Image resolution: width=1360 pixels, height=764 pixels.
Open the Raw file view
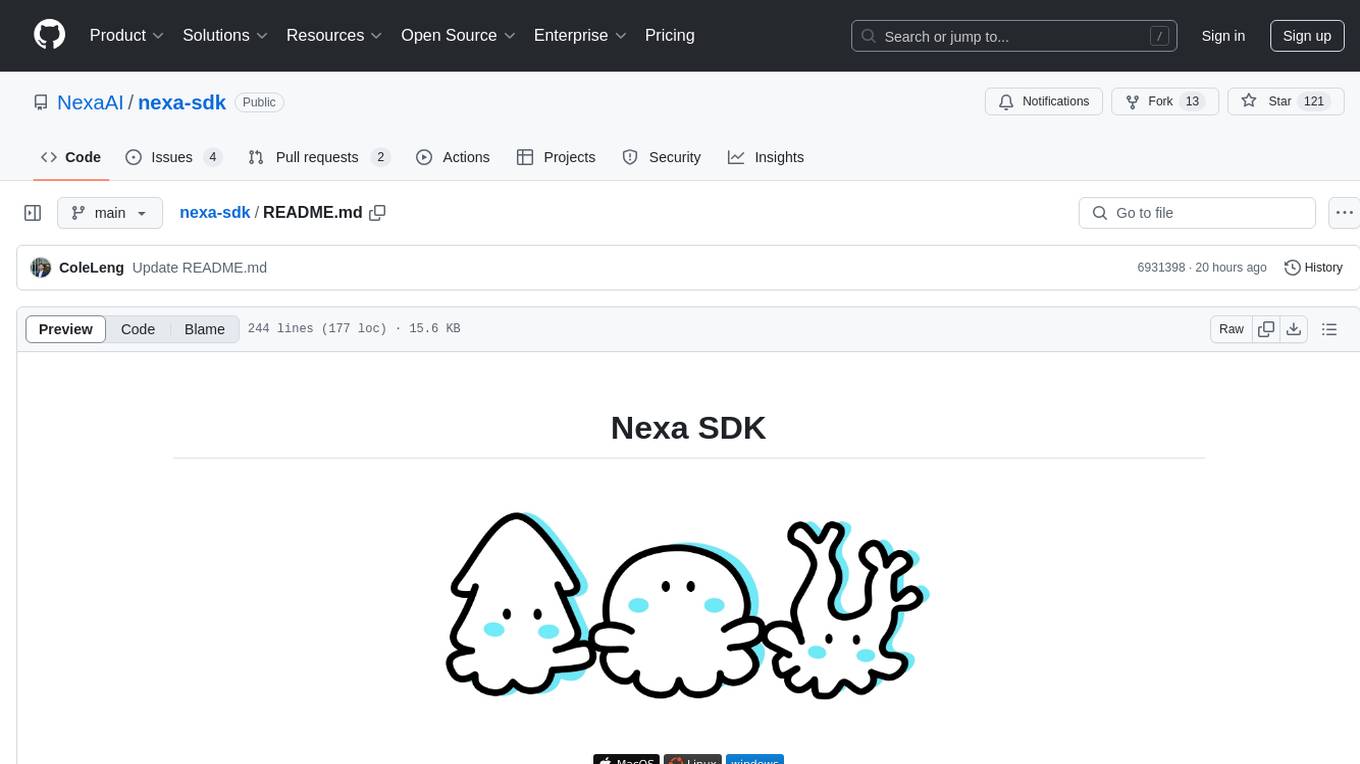pyautogui.click(x=1231, y=329)
